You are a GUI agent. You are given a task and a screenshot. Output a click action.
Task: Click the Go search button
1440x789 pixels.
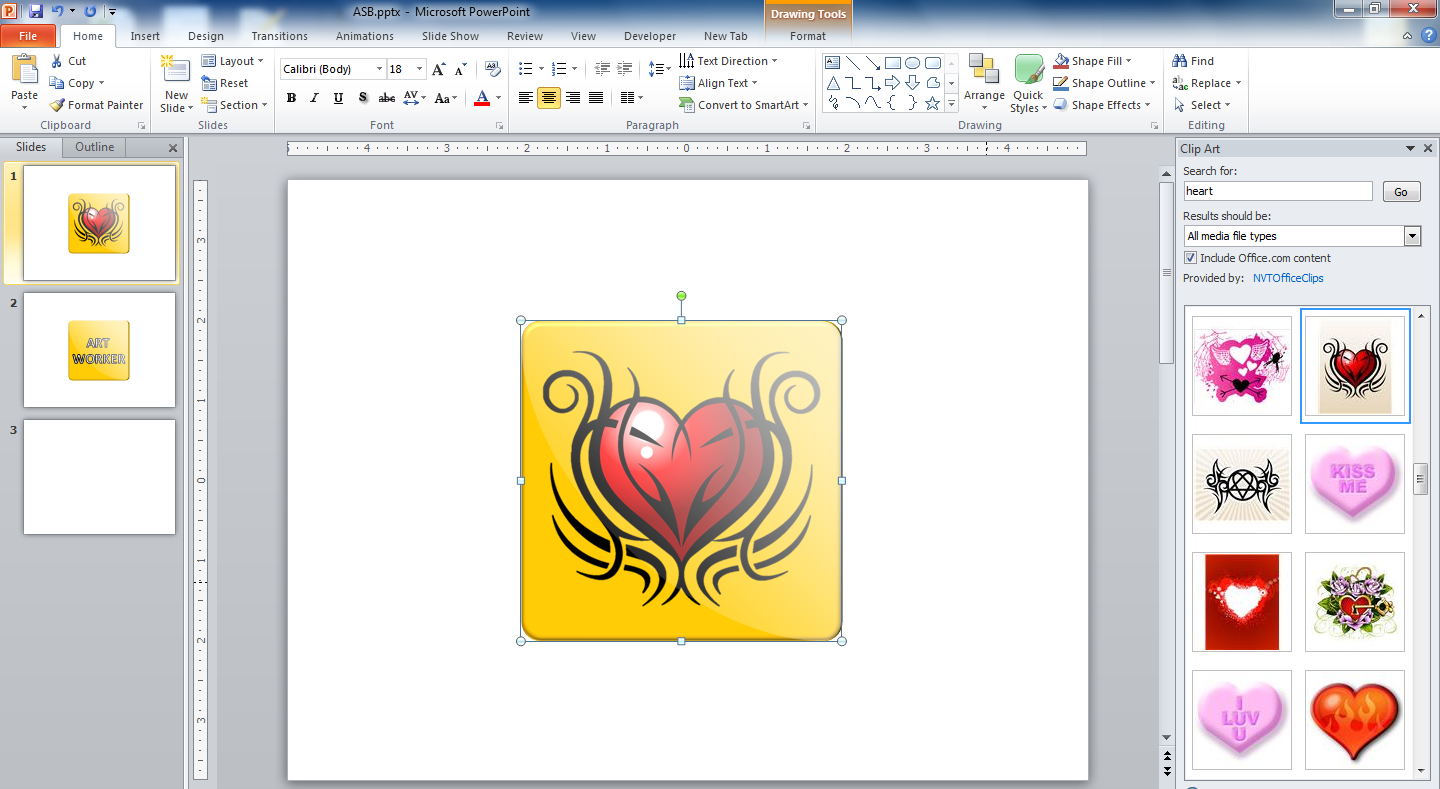(x=1401, y=192)
